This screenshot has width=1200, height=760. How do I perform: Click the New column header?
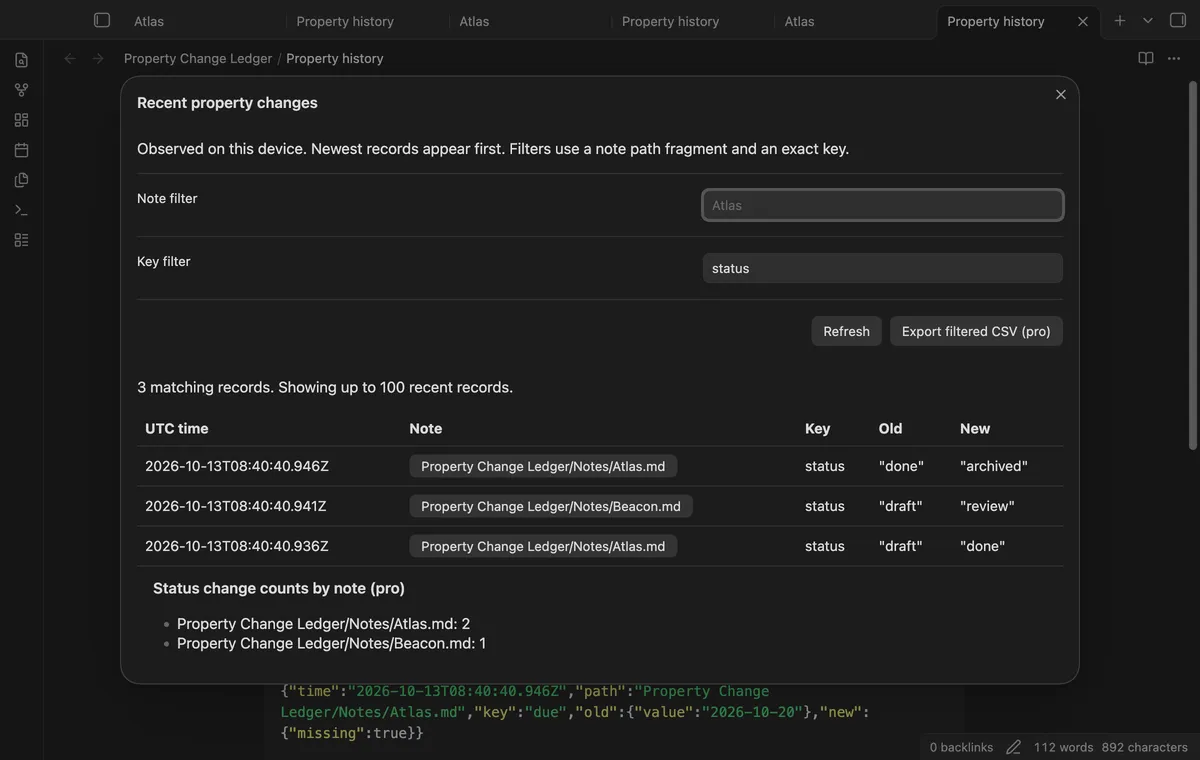(x=975, y=428)
